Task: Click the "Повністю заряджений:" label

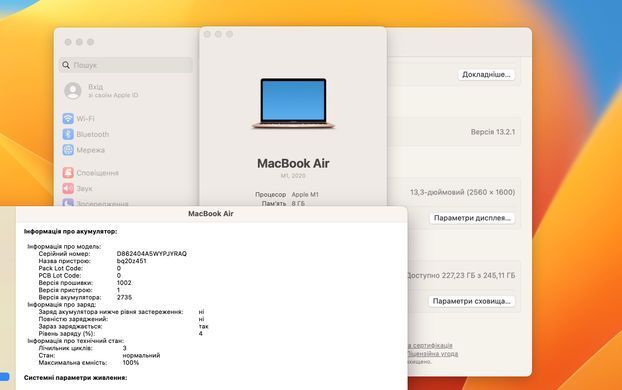Action: coord(73,319)
